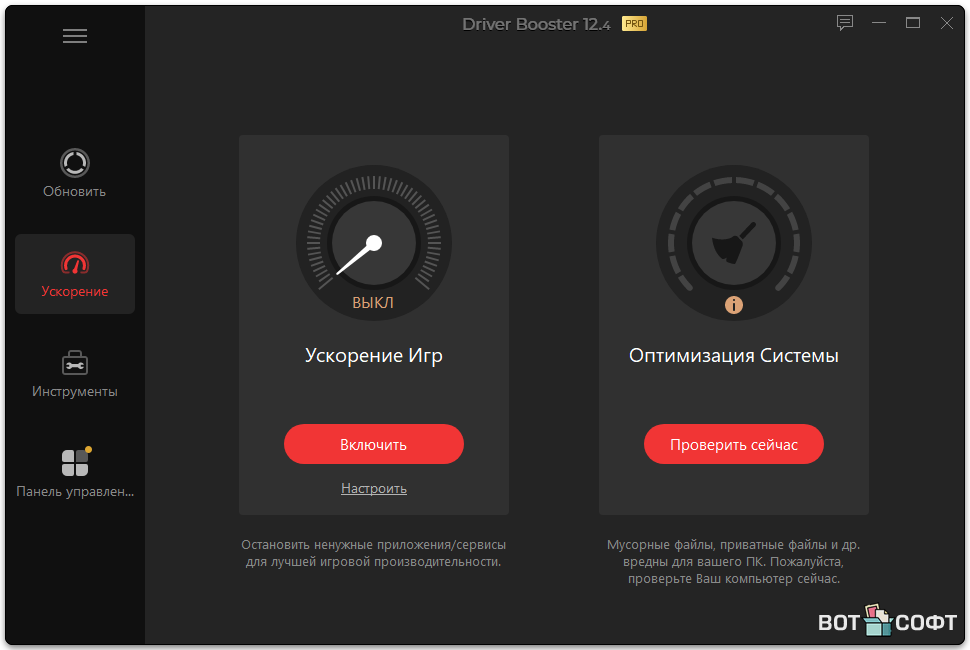Click the game boost speedometer gauge
The width and height of the screenshot is (970, 650).
374,242
